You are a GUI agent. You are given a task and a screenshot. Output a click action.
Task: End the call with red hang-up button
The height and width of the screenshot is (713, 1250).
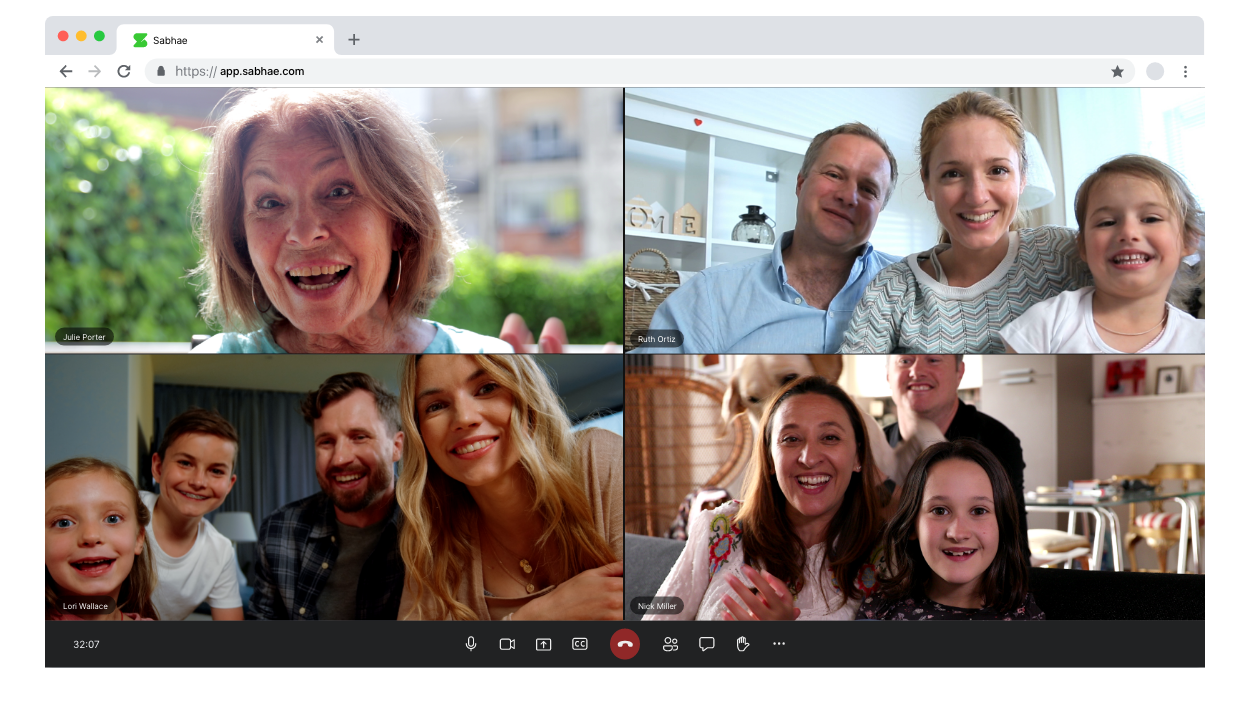click(625, 644)
